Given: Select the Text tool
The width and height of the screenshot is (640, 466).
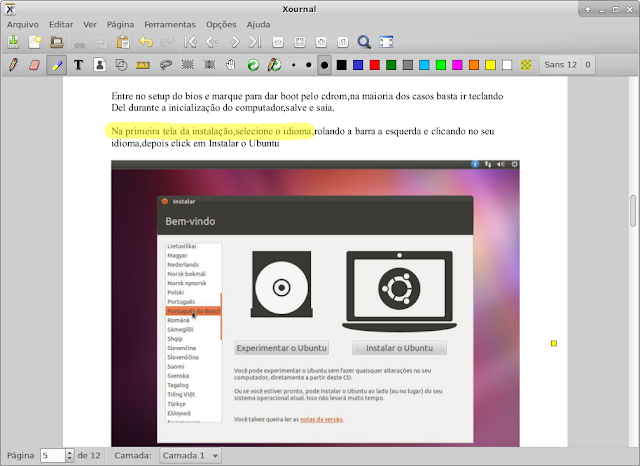Looking at the screenshot, I should (78, 65).
